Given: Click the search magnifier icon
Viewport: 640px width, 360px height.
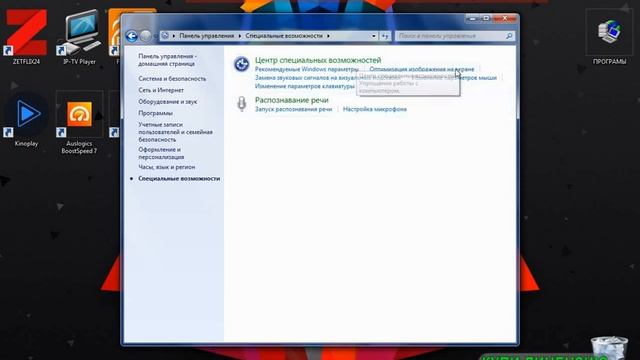Looking at the screenshot, I should [x=509, y=36].
